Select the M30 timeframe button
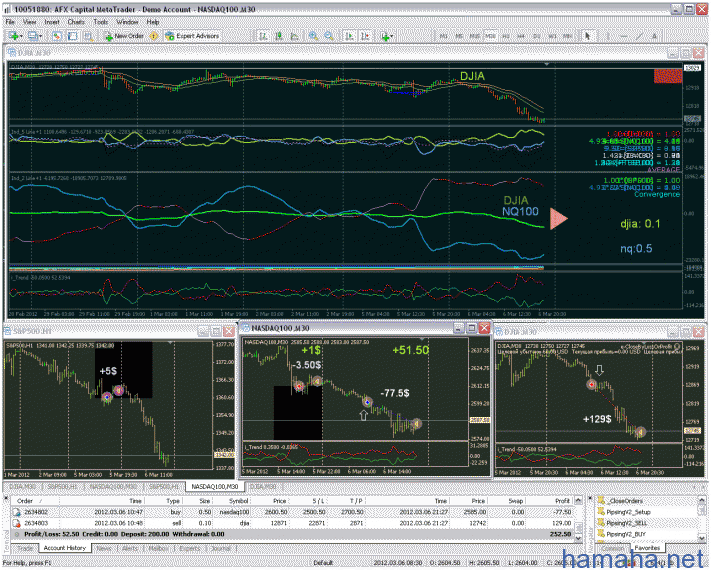This screenshot has width=711, height=570. (490, 36)
